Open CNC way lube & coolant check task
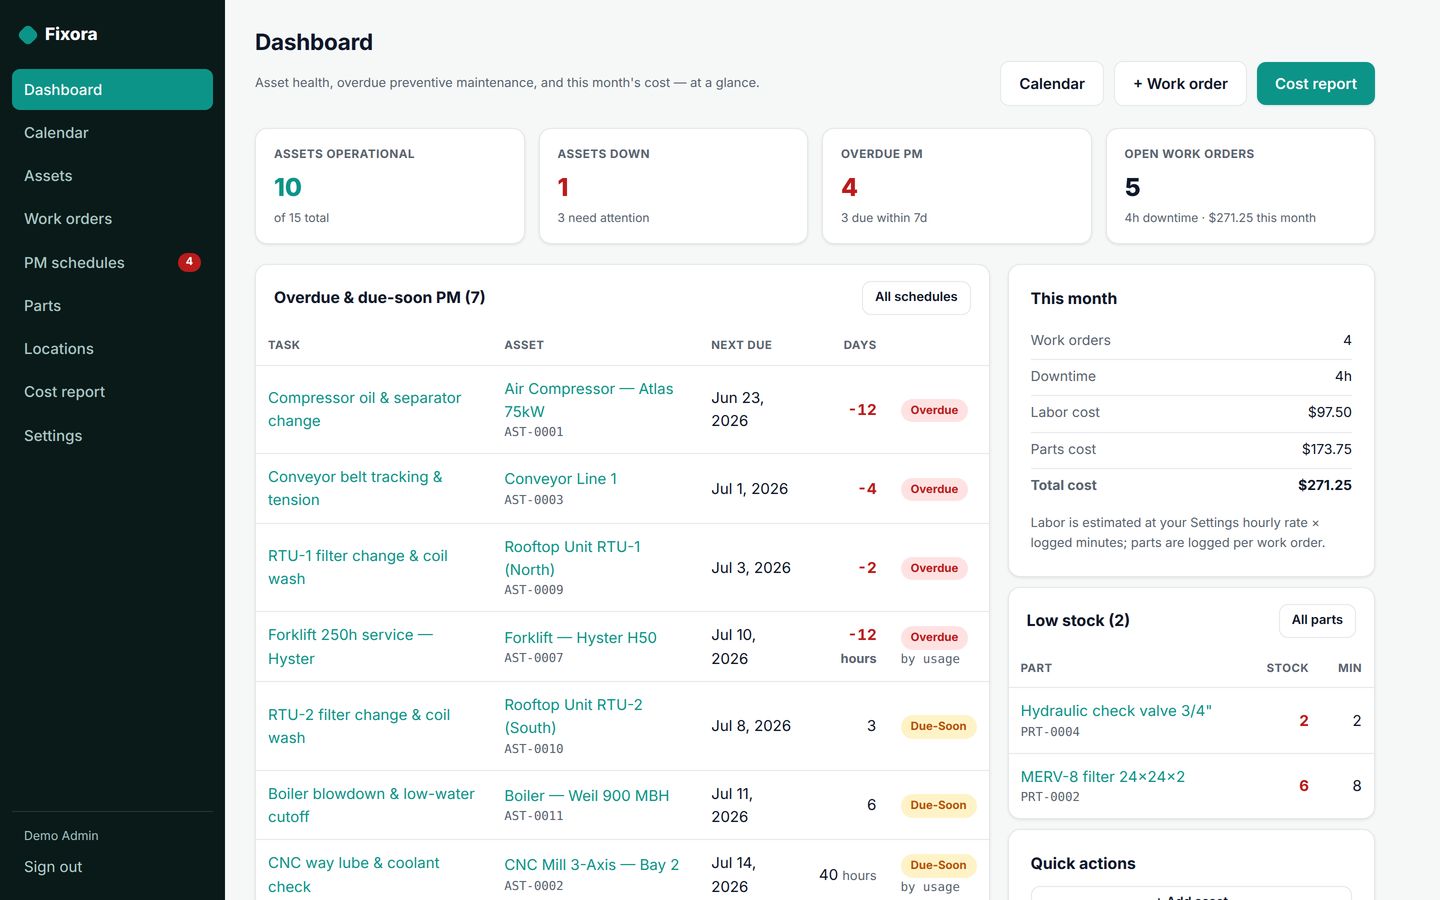 coord(353,874)
